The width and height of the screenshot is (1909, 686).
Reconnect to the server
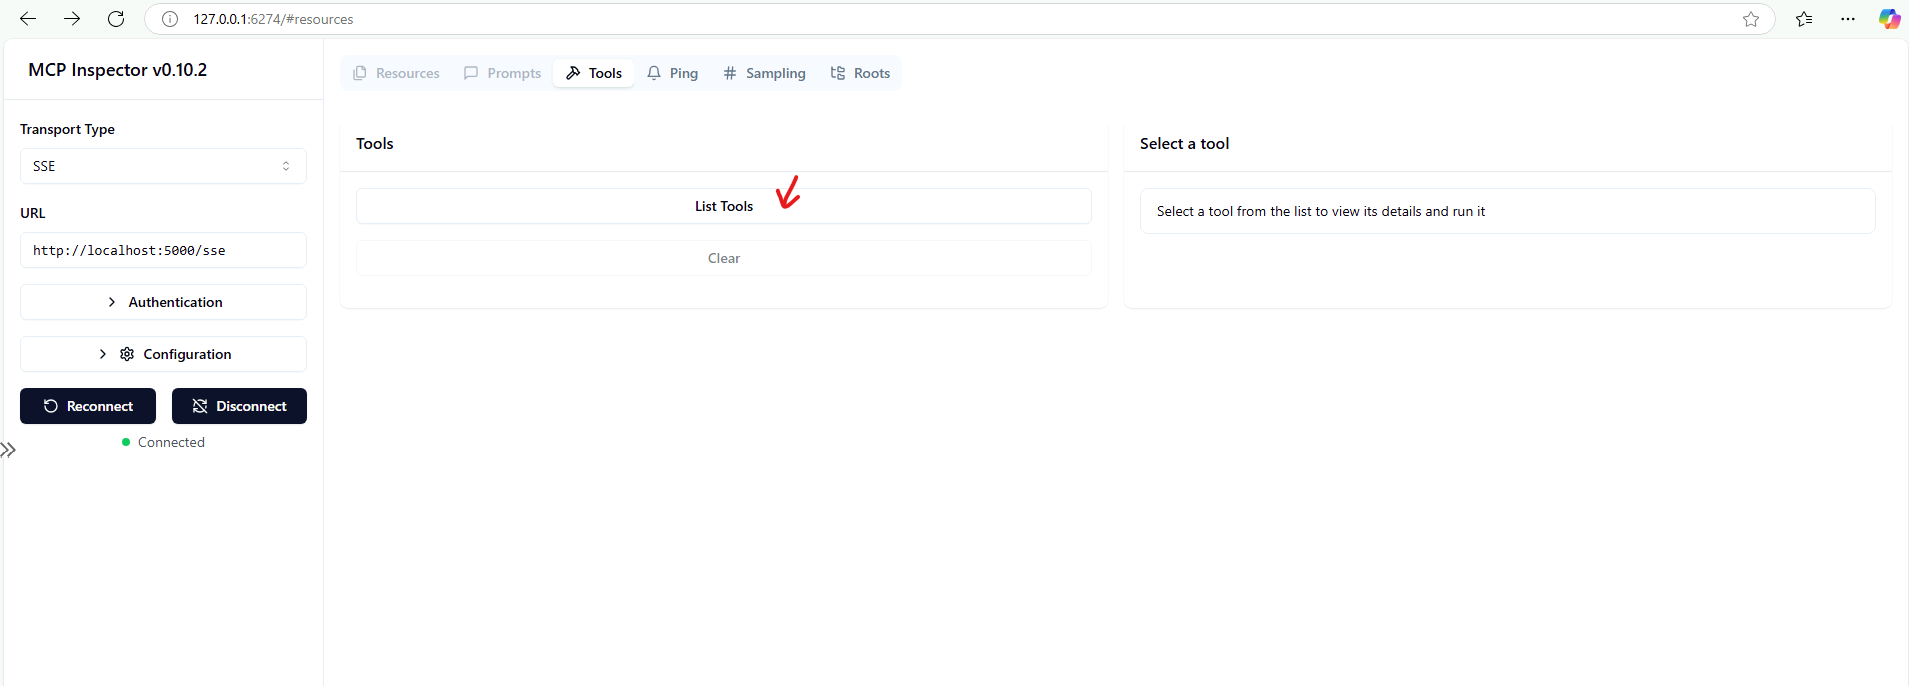[88, 406]
